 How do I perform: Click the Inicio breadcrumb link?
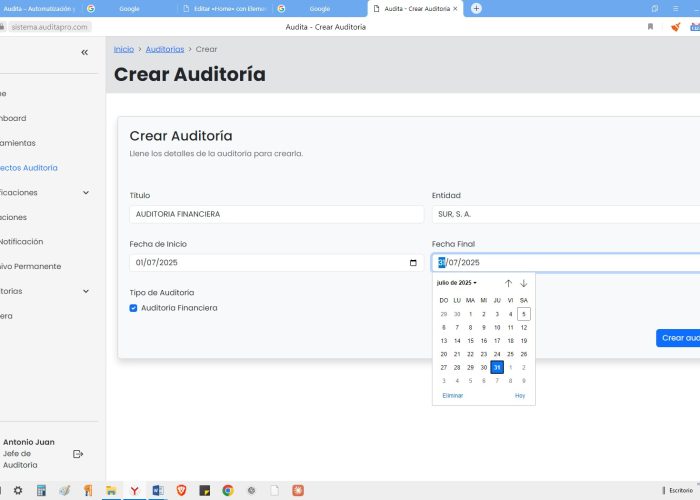124,49
